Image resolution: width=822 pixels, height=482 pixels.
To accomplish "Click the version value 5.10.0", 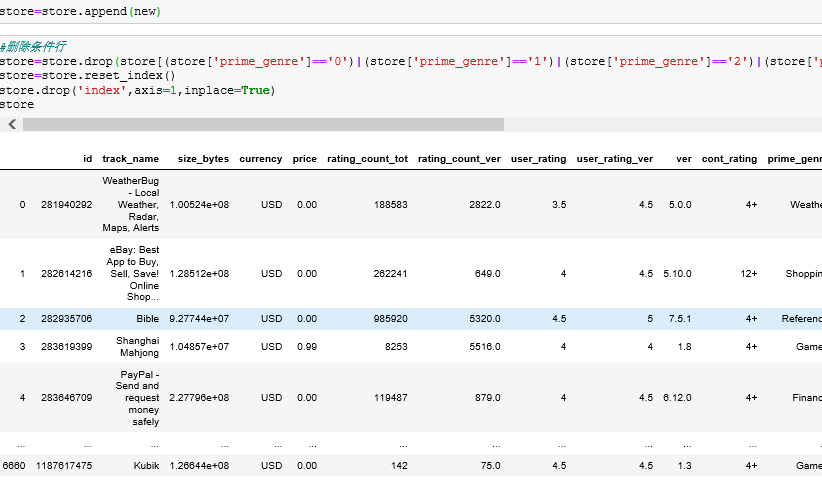I will tap(677, 274).
